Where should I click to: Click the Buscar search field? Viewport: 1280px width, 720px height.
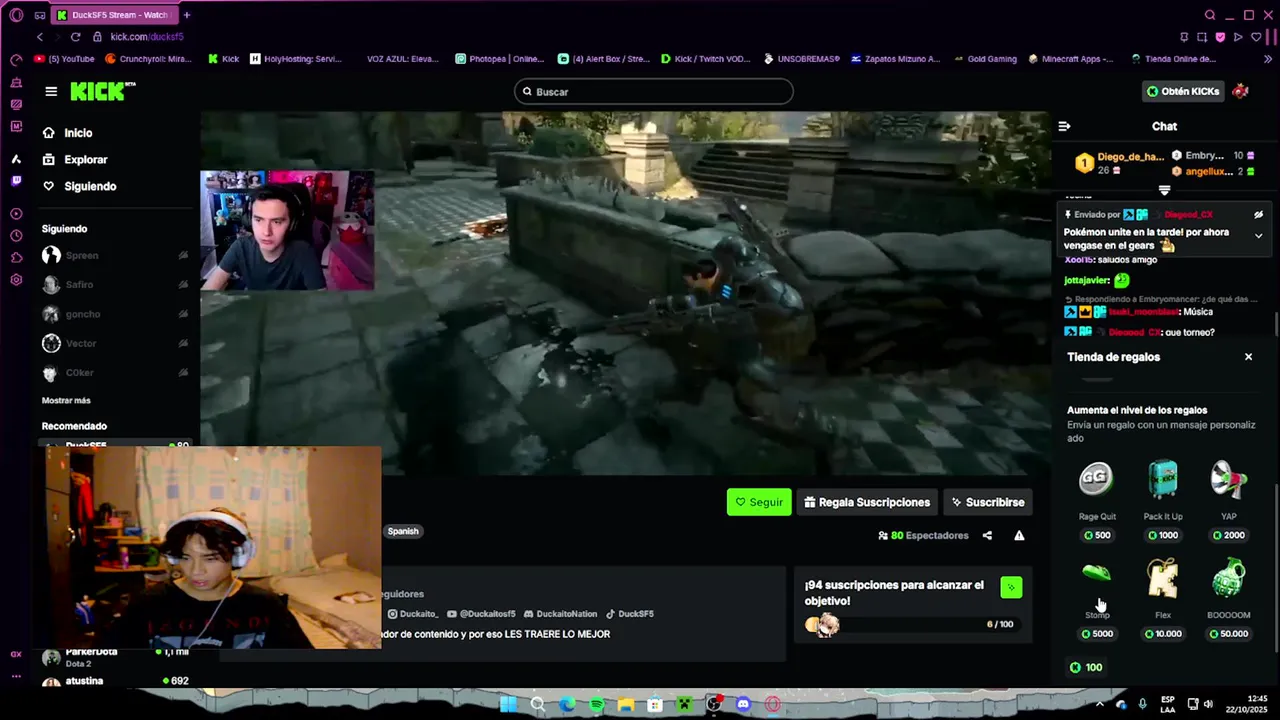(654, 92)
